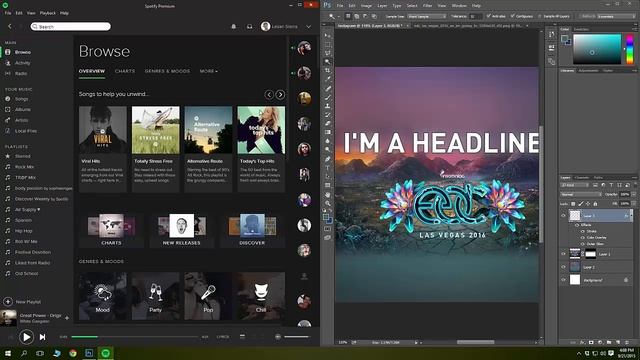This screenshot has height=360, width=640.
Task: Open Spotify notifications bell icon
Action: 233,27
